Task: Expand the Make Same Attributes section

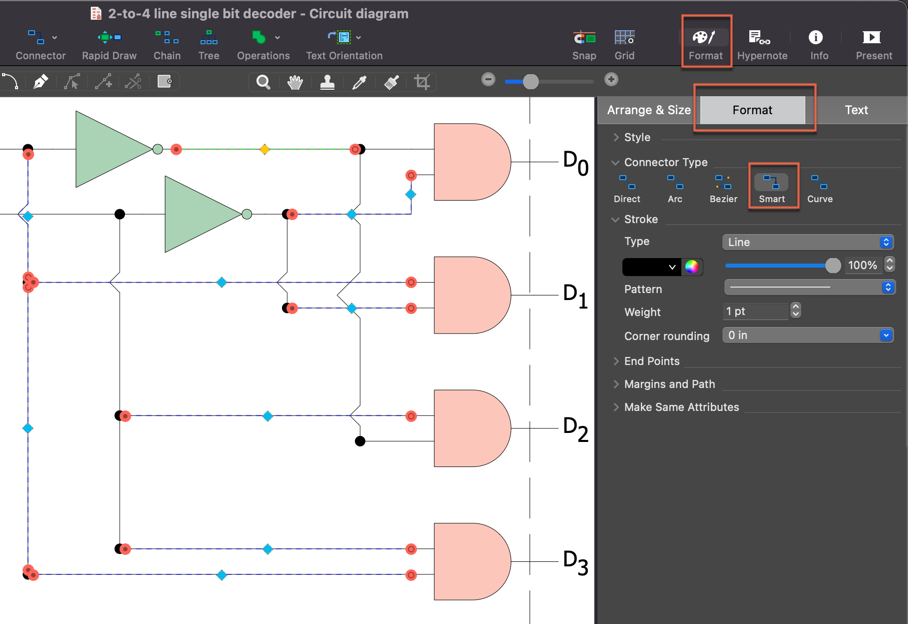Action: (616, 408)
